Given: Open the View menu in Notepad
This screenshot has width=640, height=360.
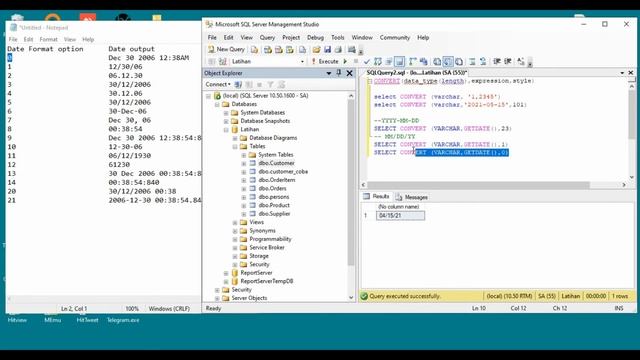Looking at the screenshot, I should pyautogui.click(x=70, y=40).
